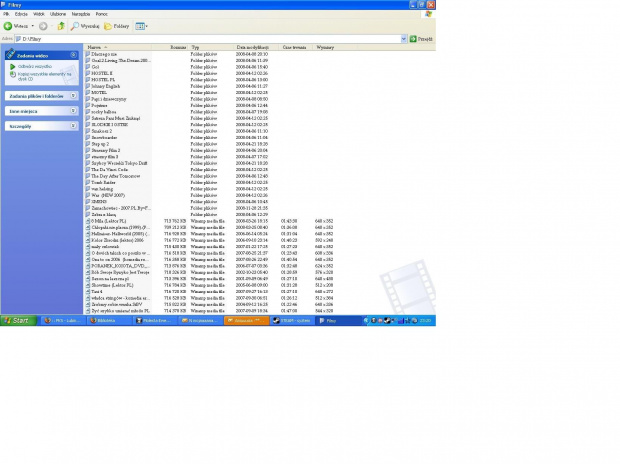Image resolution: width=620 pixels, height=464 pixels.
Task: Open the Widok menu
Action: pos(39,14)
